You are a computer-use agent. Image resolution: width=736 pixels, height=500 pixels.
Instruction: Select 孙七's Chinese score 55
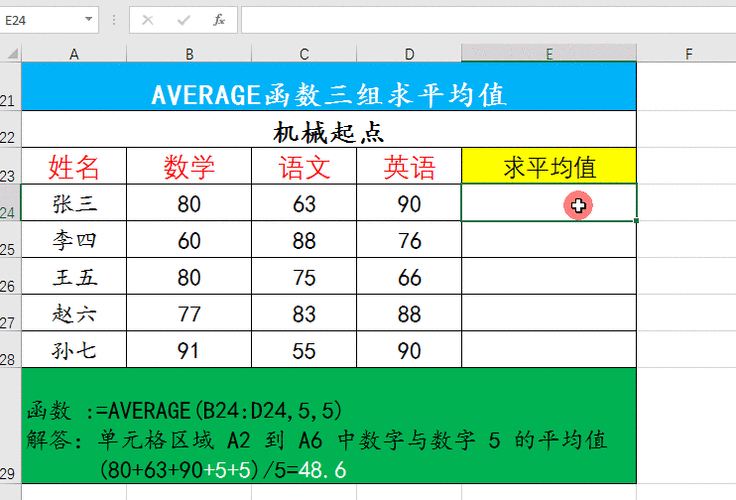pyautogui.click(x=304, y=349)
